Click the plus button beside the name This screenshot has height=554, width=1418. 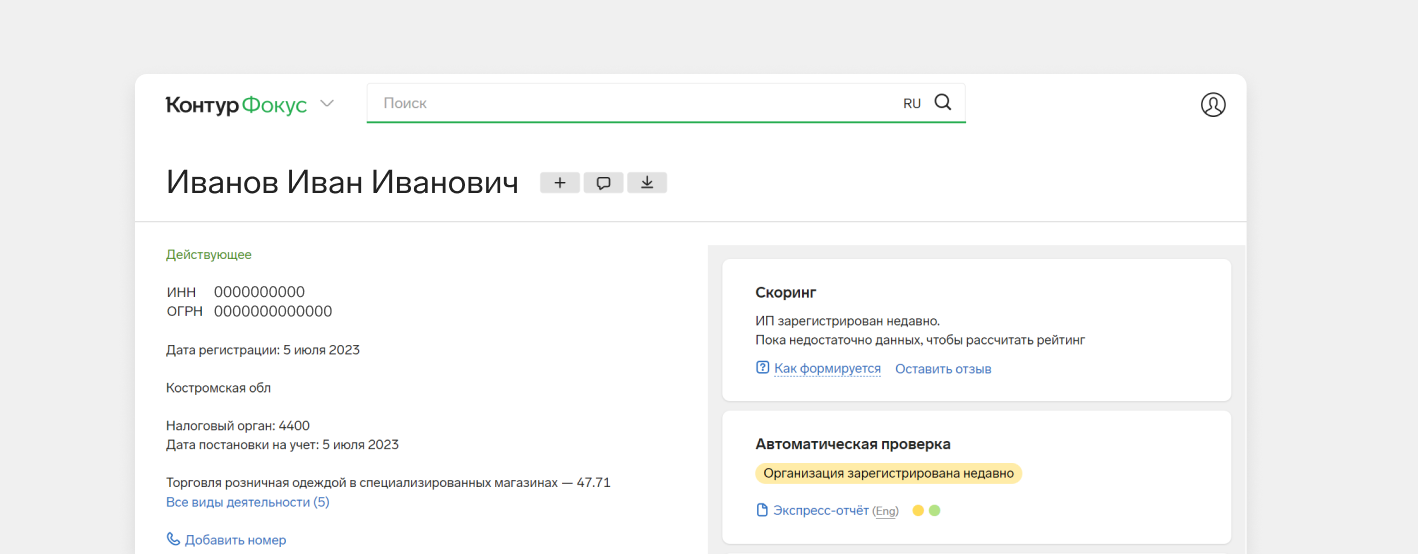[560, 183]
